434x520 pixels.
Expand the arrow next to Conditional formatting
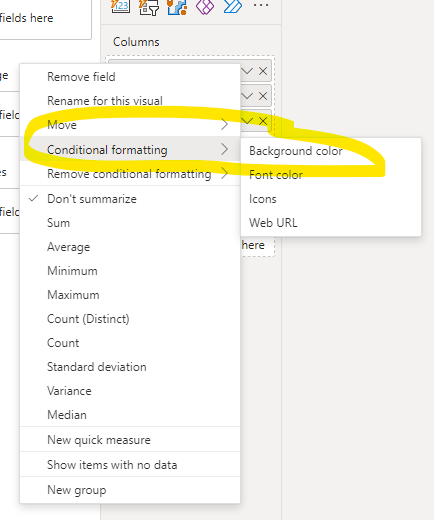[x=225, y=149]
